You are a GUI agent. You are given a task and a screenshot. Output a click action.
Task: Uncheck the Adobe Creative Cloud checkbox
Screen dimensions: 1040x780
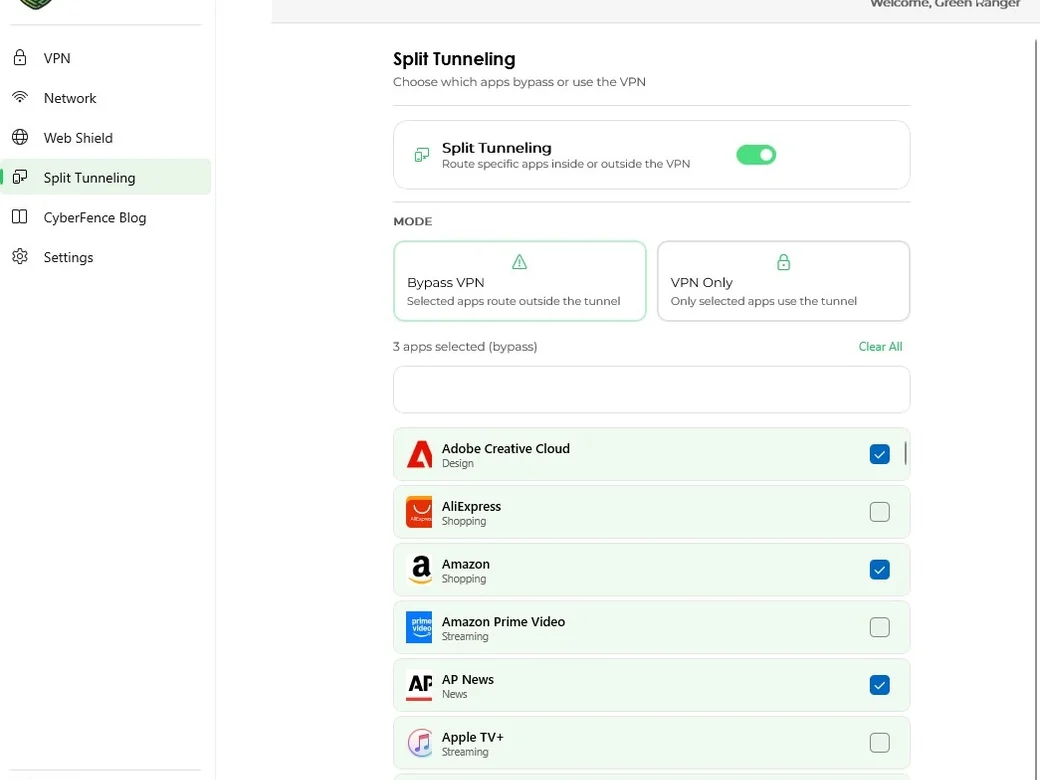click(879, 454)
